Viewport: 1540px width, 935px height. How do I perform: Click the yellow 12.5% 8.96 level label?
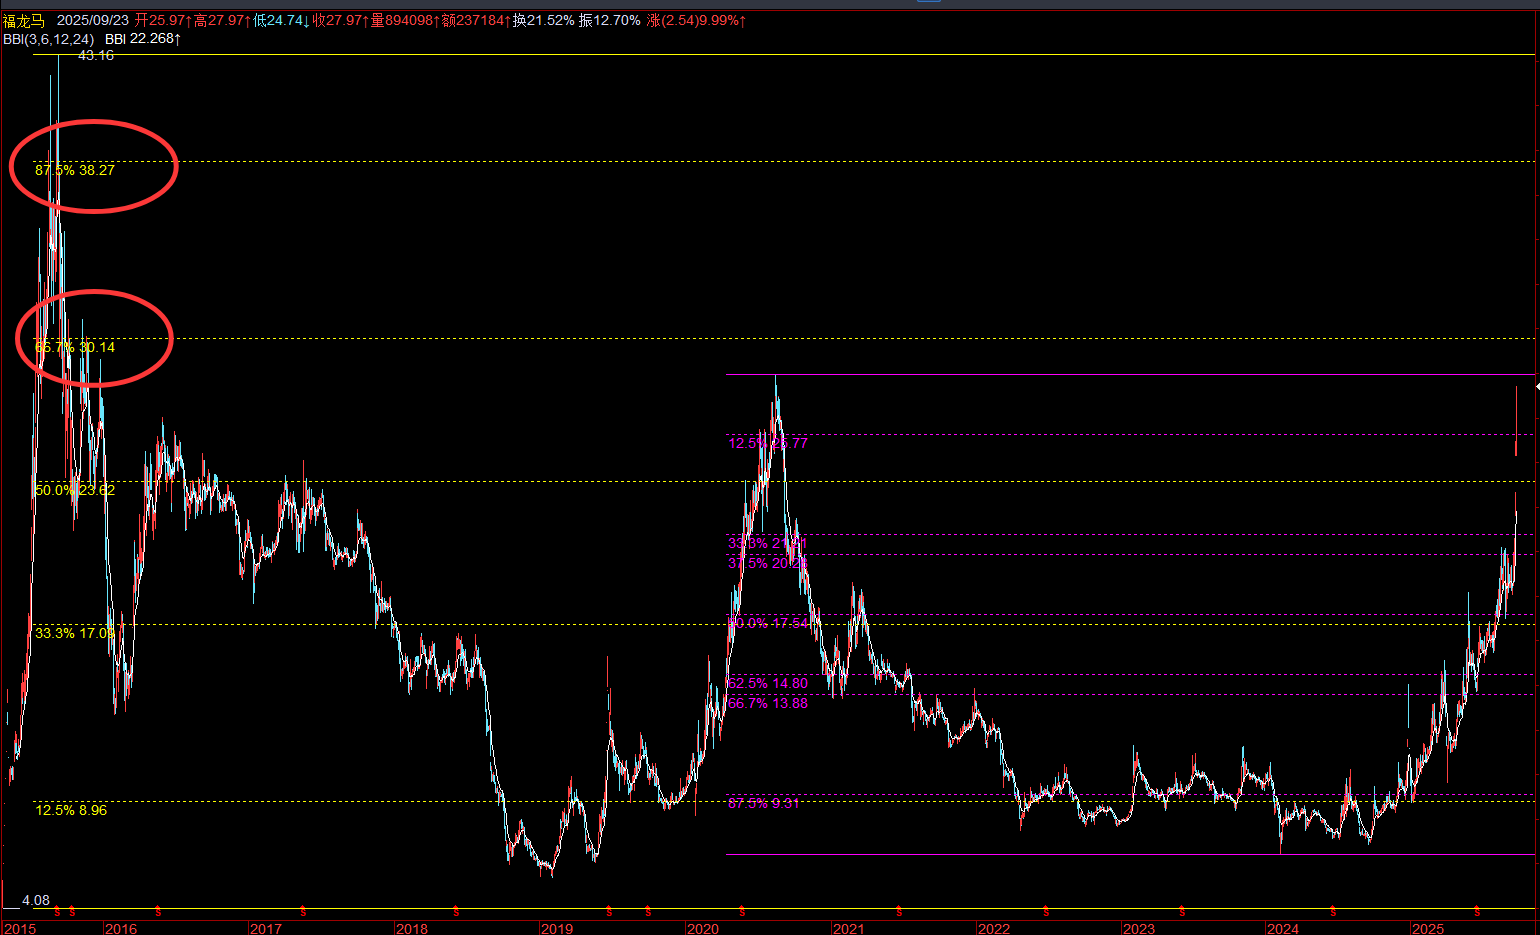point(71,810)
